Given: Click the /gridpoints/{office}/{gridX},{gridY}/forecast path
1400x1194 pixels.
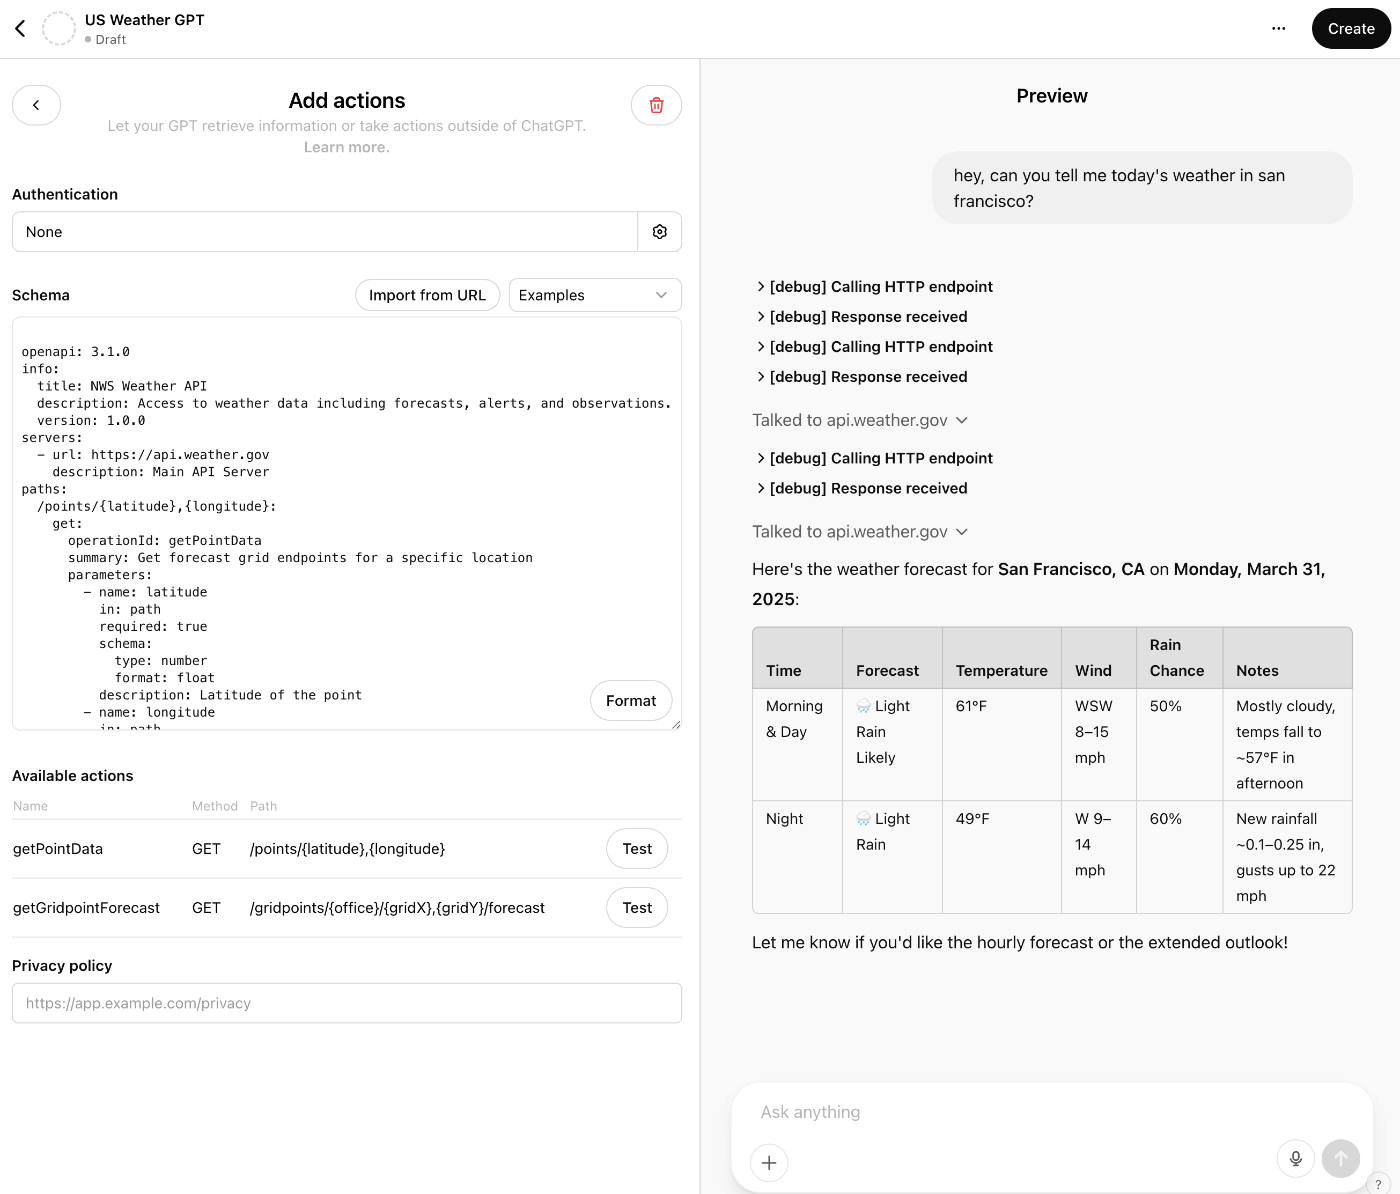Looking at the screenshot, I should click(x=397, y=908).
